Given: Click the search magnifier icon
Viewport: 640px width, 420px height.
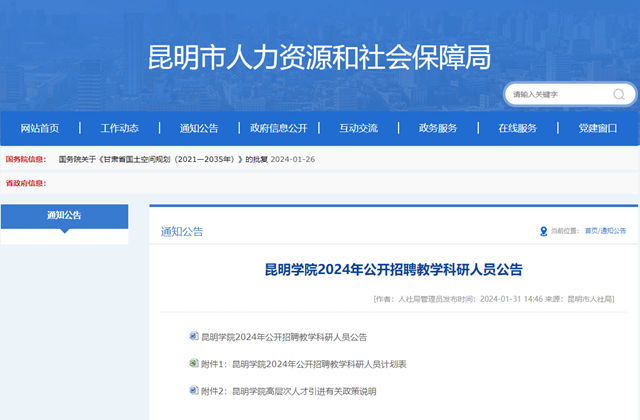Looking at the screenshot, I should coord(619,95).
